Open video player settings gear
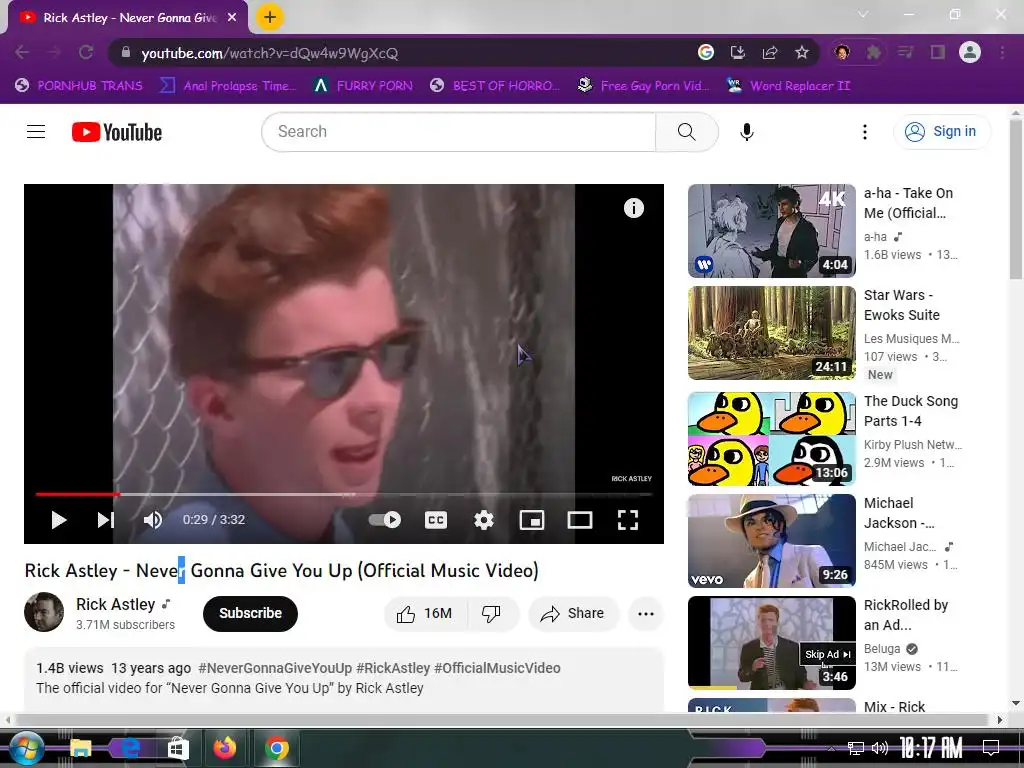Image resolution: width=1024 pixels, height=768 pixels. 483,520
